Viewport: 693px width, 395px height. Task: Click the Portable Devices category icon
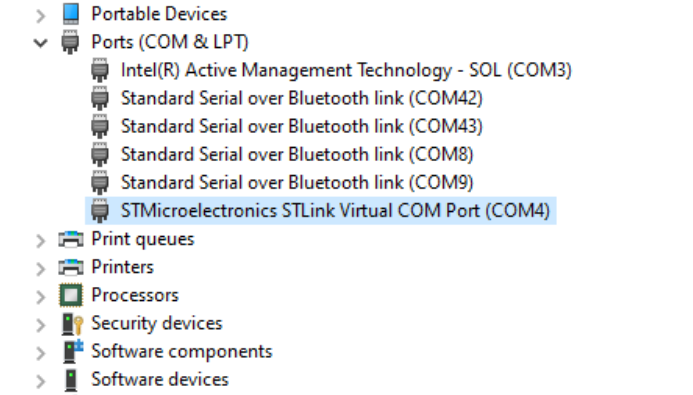click(71, 14)
